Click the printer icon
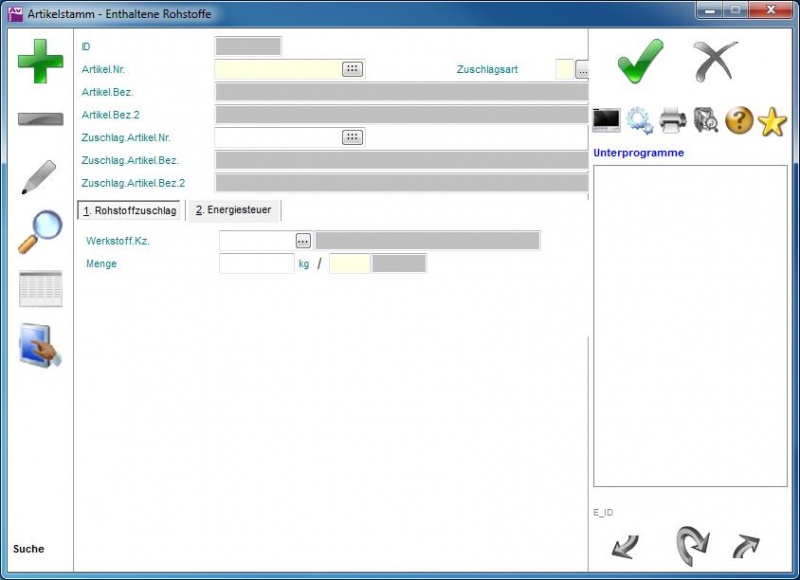Image resolution: width=800 pixels, height=580 pixels. [673, 121]
